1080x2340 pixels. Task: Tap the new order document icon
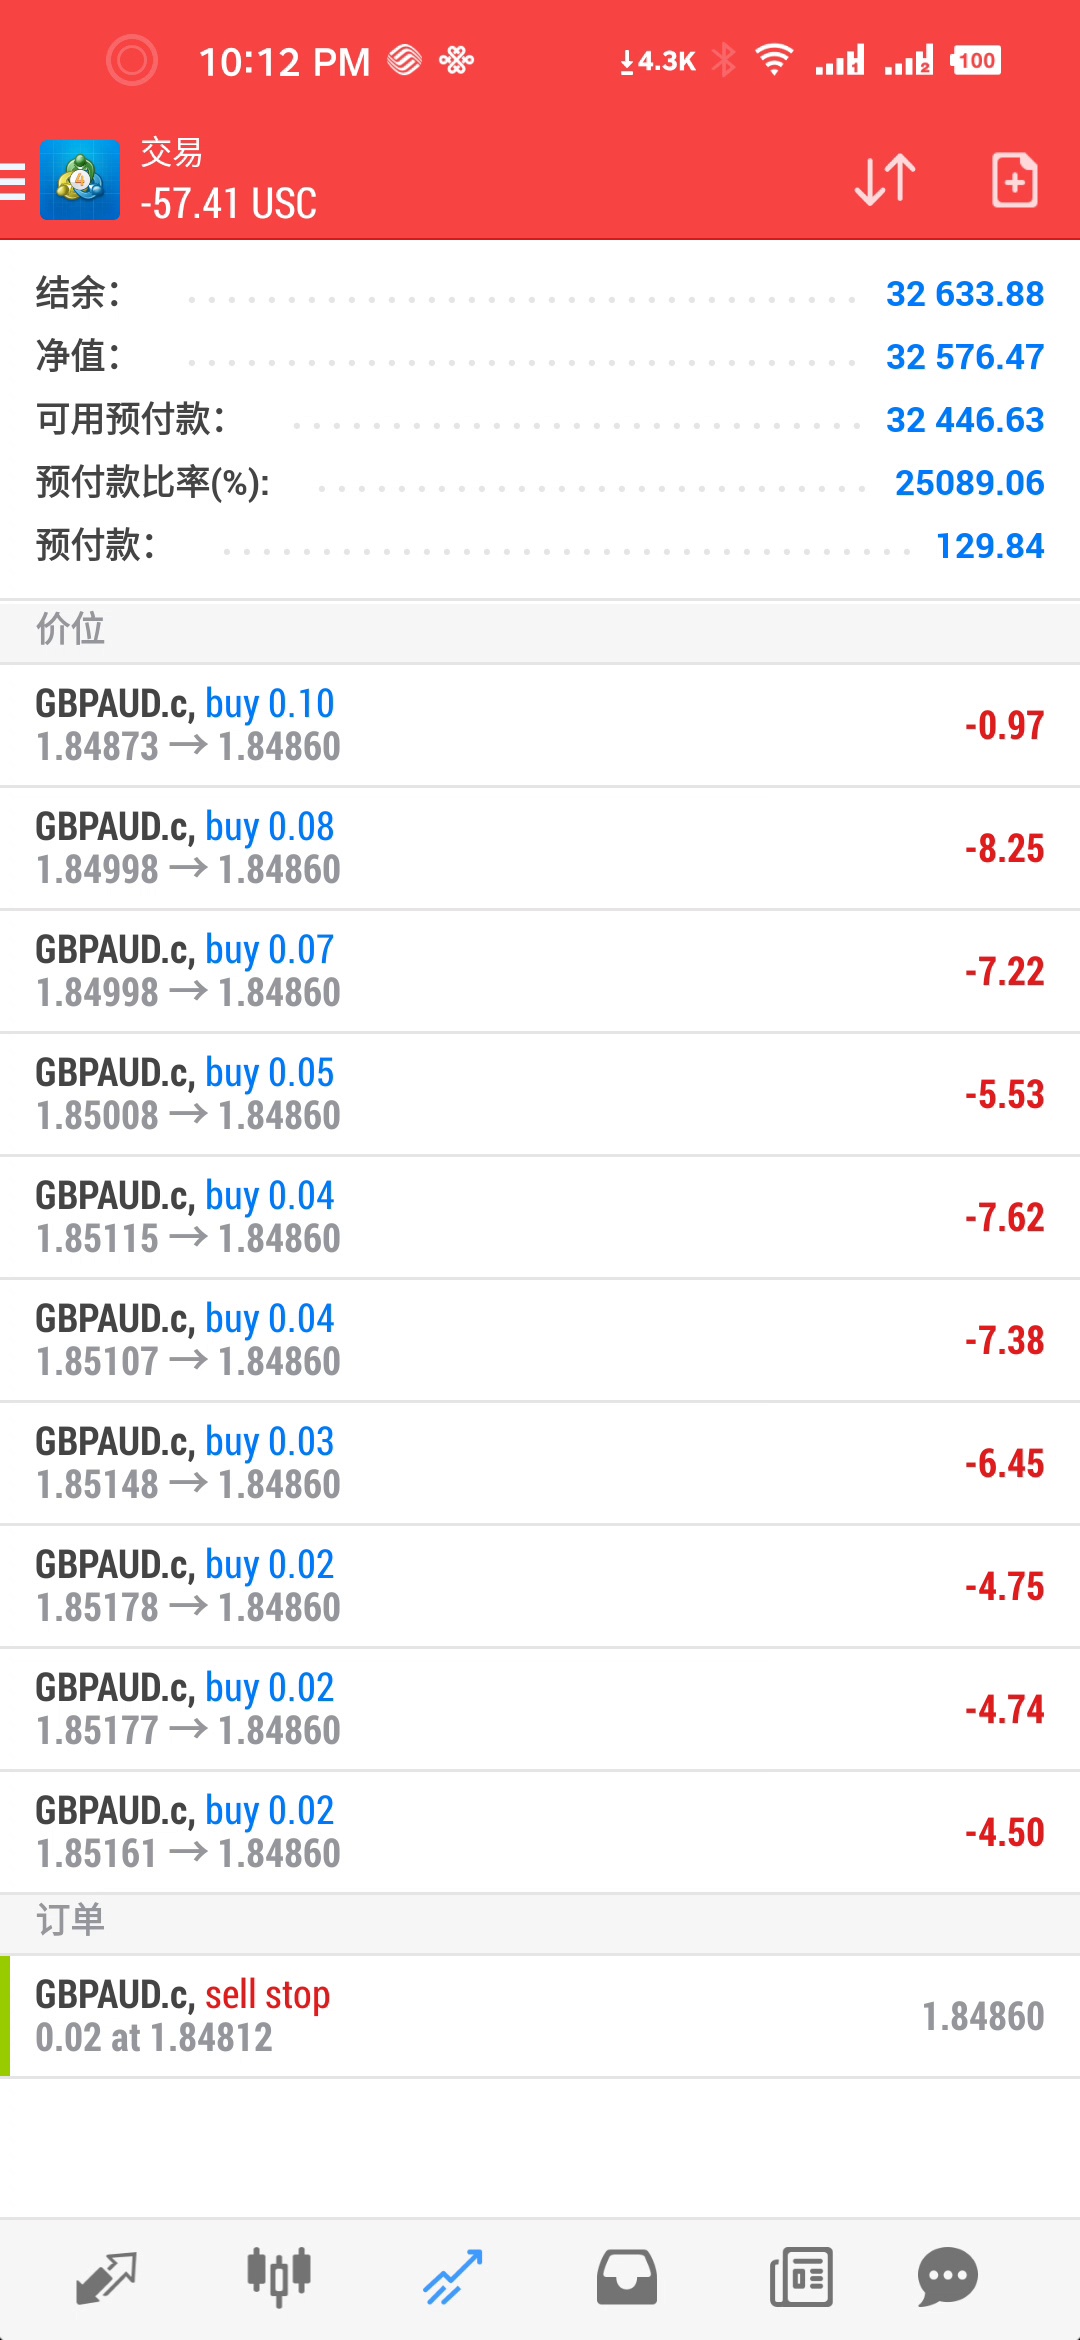tap(1014, 180)
